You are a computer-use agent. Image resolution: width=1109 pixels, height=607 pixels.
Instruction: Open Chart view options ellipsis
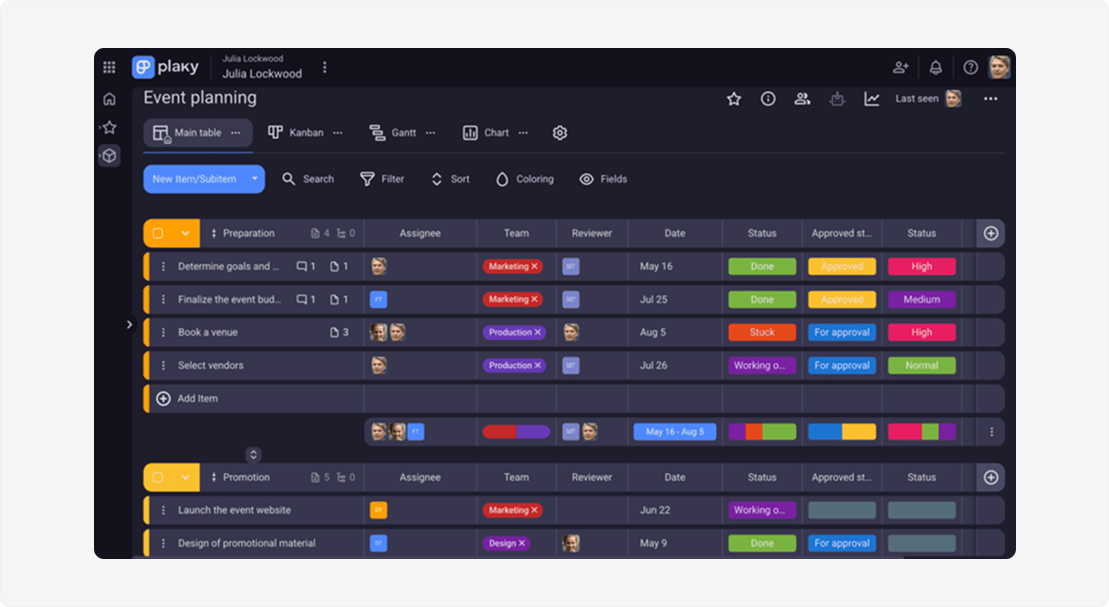pos(523,133)
